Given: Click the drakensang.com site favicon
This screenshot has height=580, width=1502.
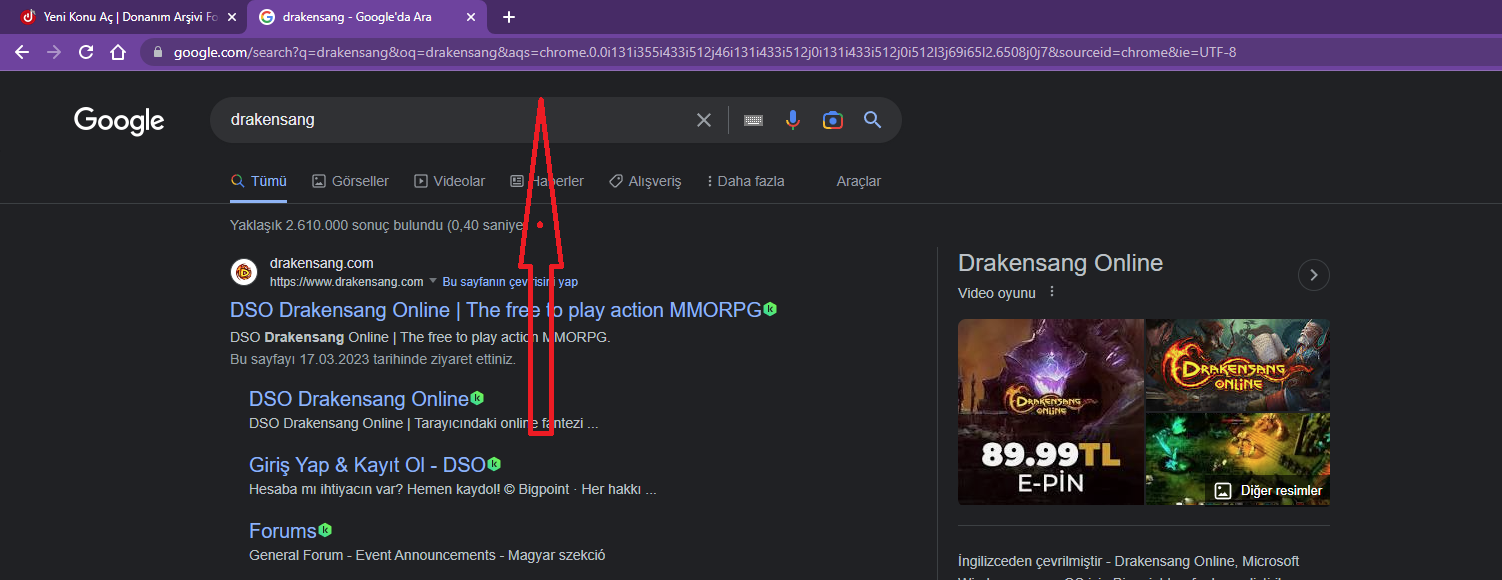Looking at the screenshot, I should coord(244,272).
